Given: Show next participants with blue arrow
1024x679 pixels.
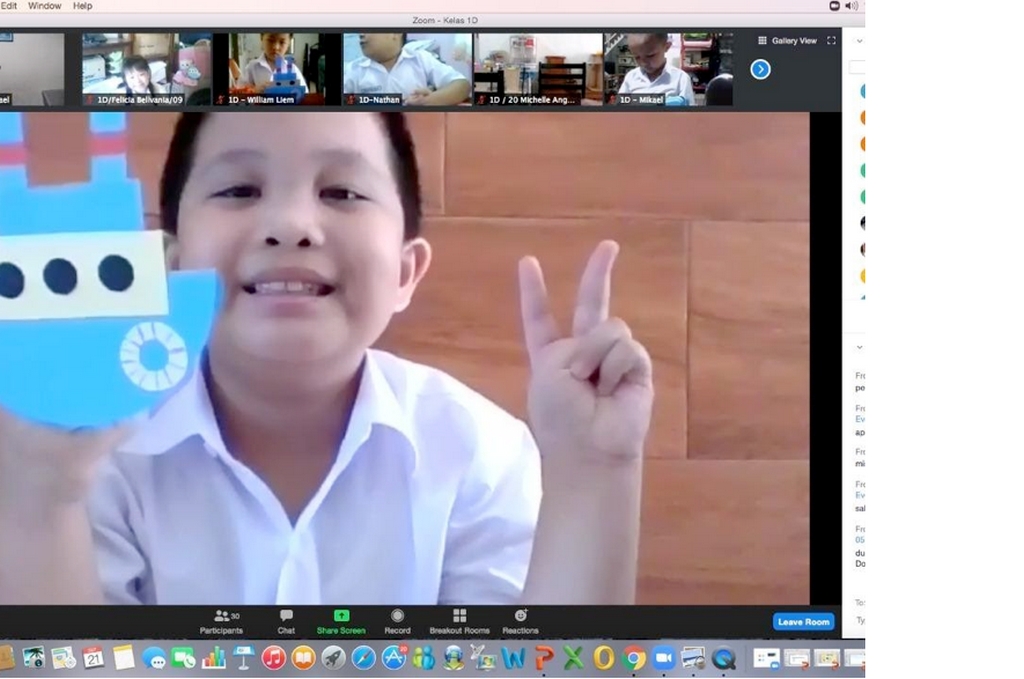Looking at the screenshot, I should point(760,69).
